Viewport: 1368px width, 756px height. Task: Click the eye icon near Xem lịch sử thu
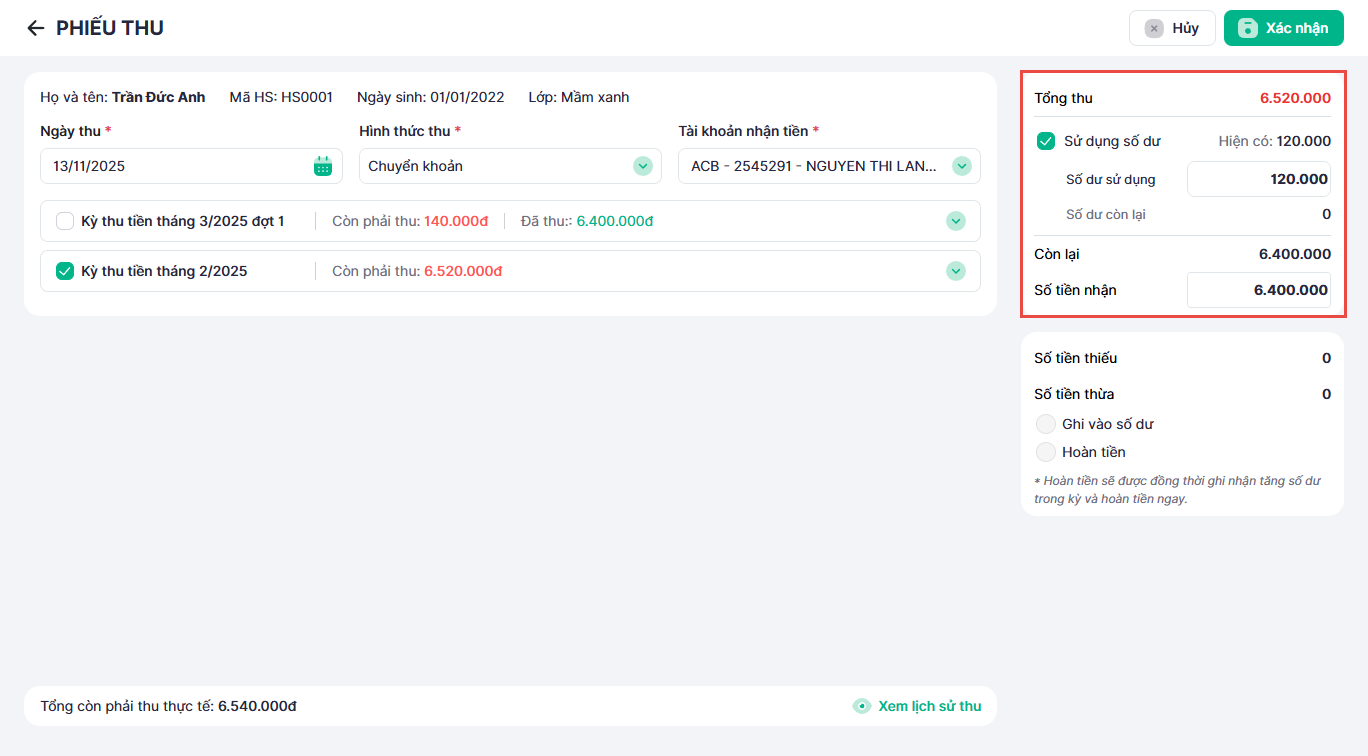click(x=861, y=706)
